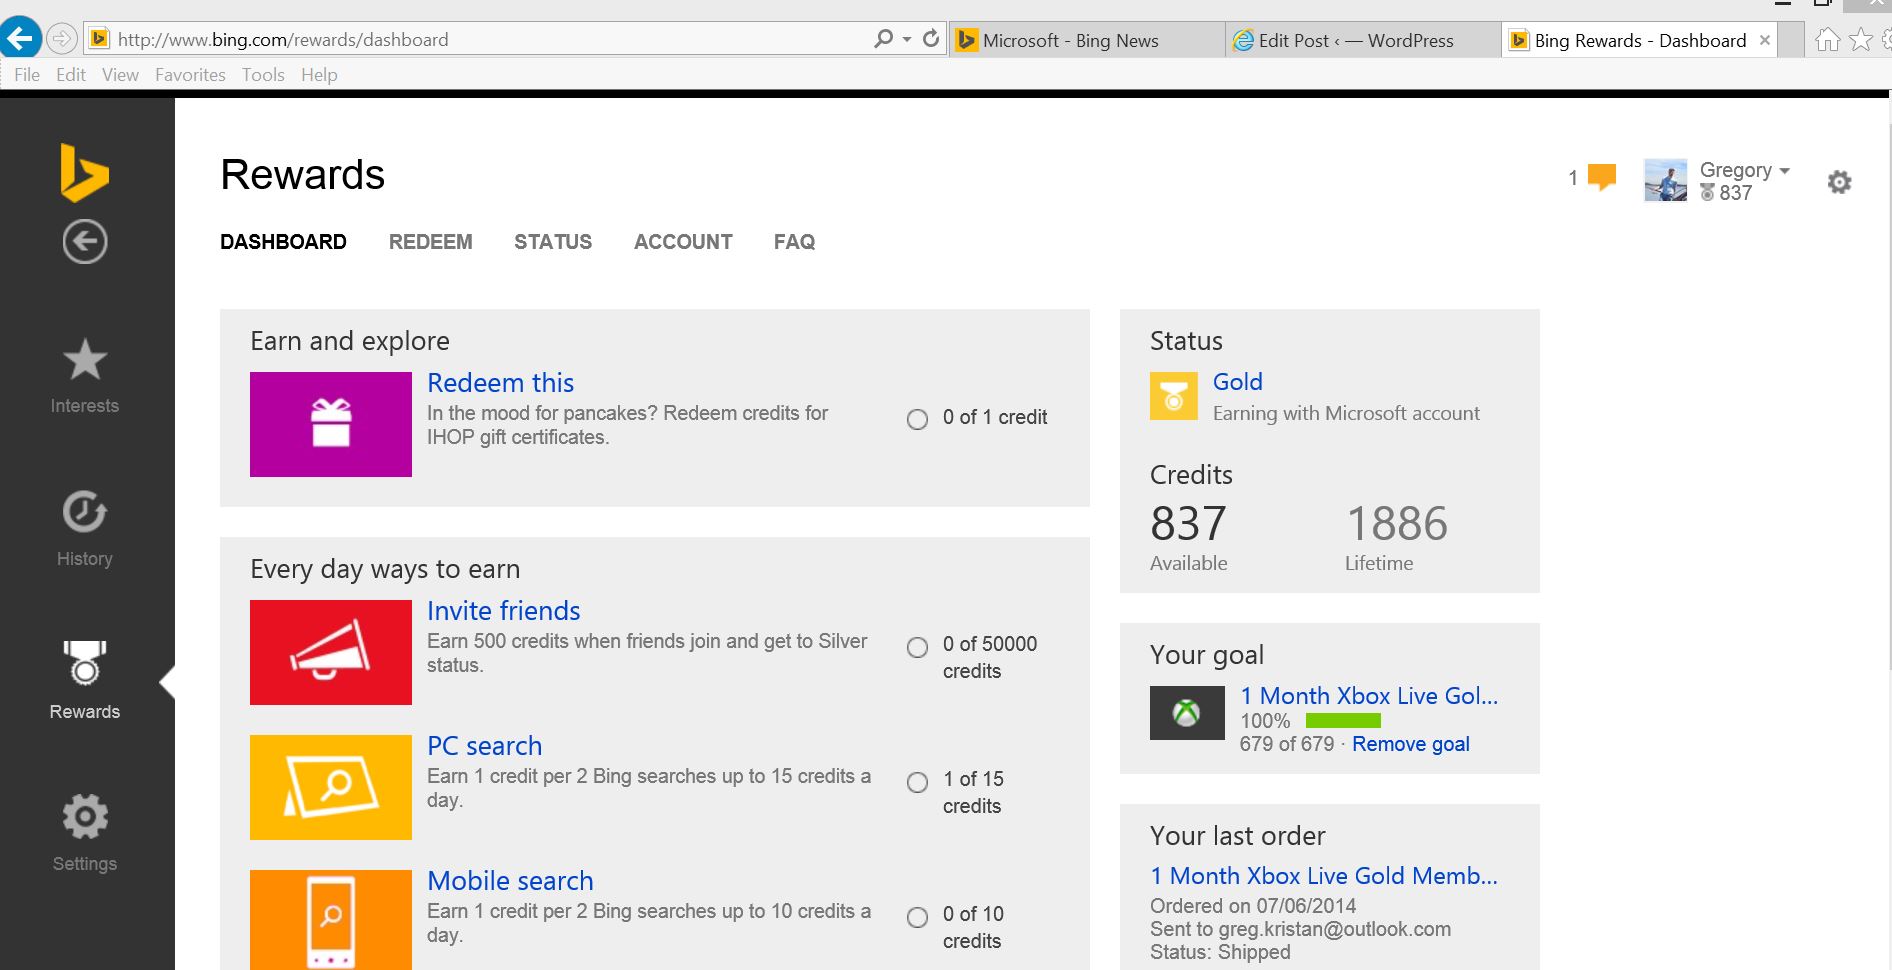Screen dimensions: 1892x970
Task: Click the 1886 Lifetime credits number
Action: click(1397, 523)
